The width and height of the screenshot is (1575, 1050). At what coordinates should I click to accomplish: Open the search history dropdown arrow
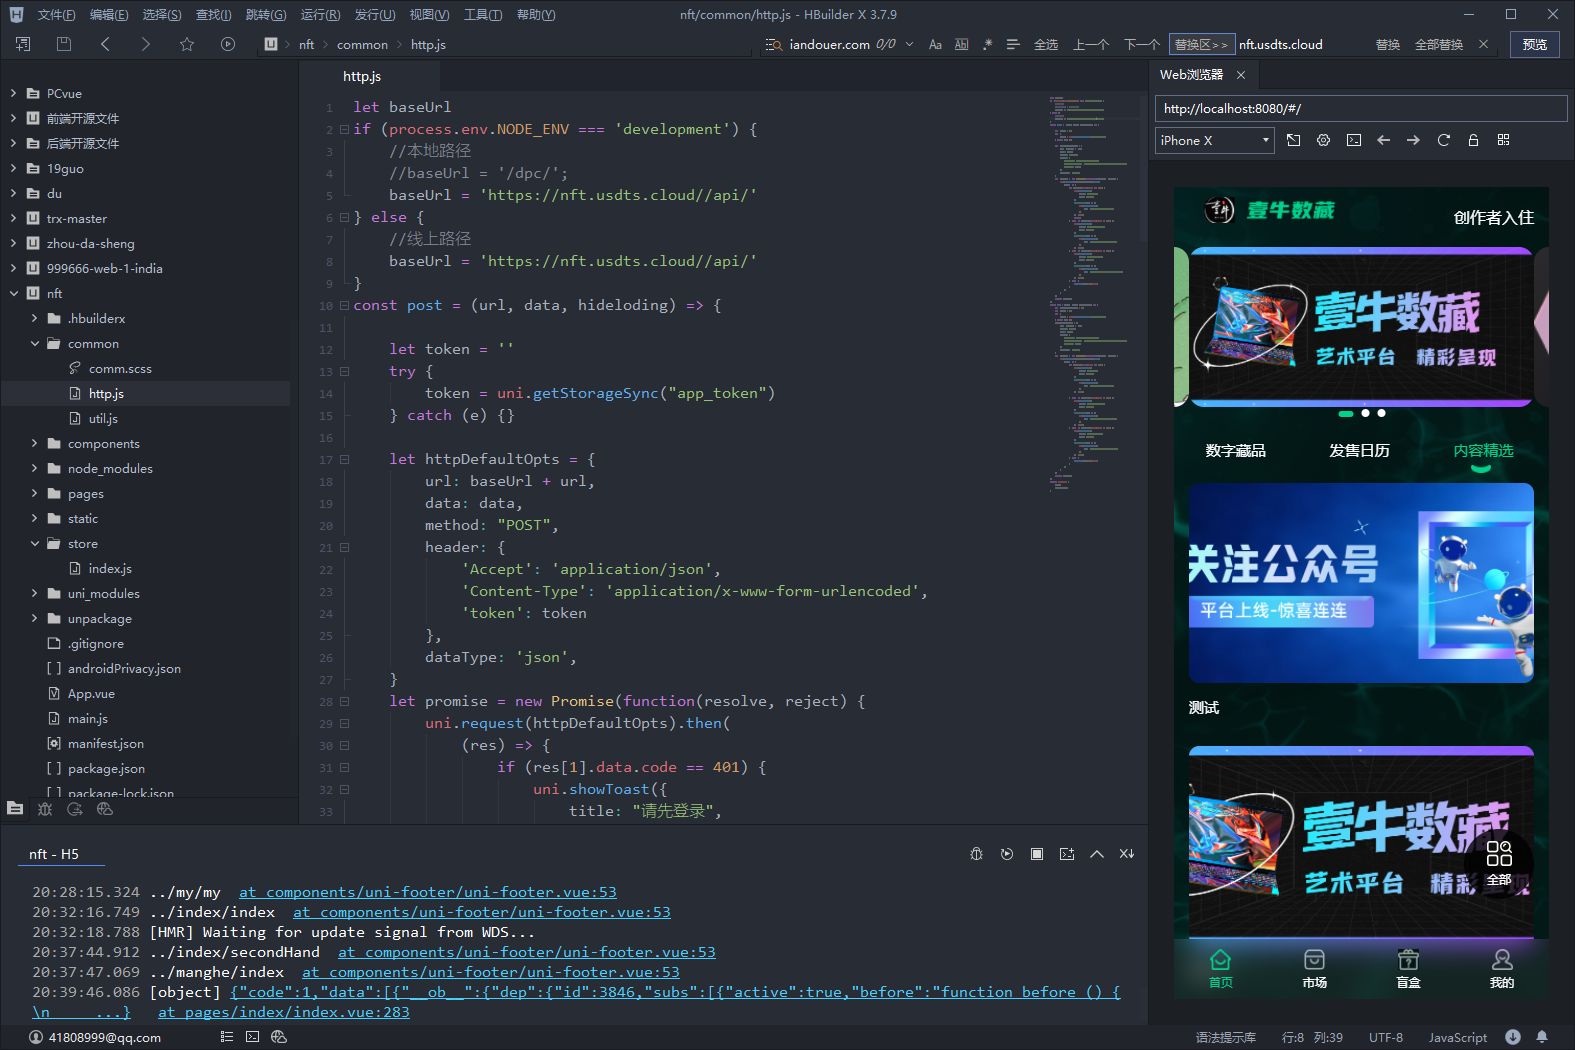coord(909,44)
